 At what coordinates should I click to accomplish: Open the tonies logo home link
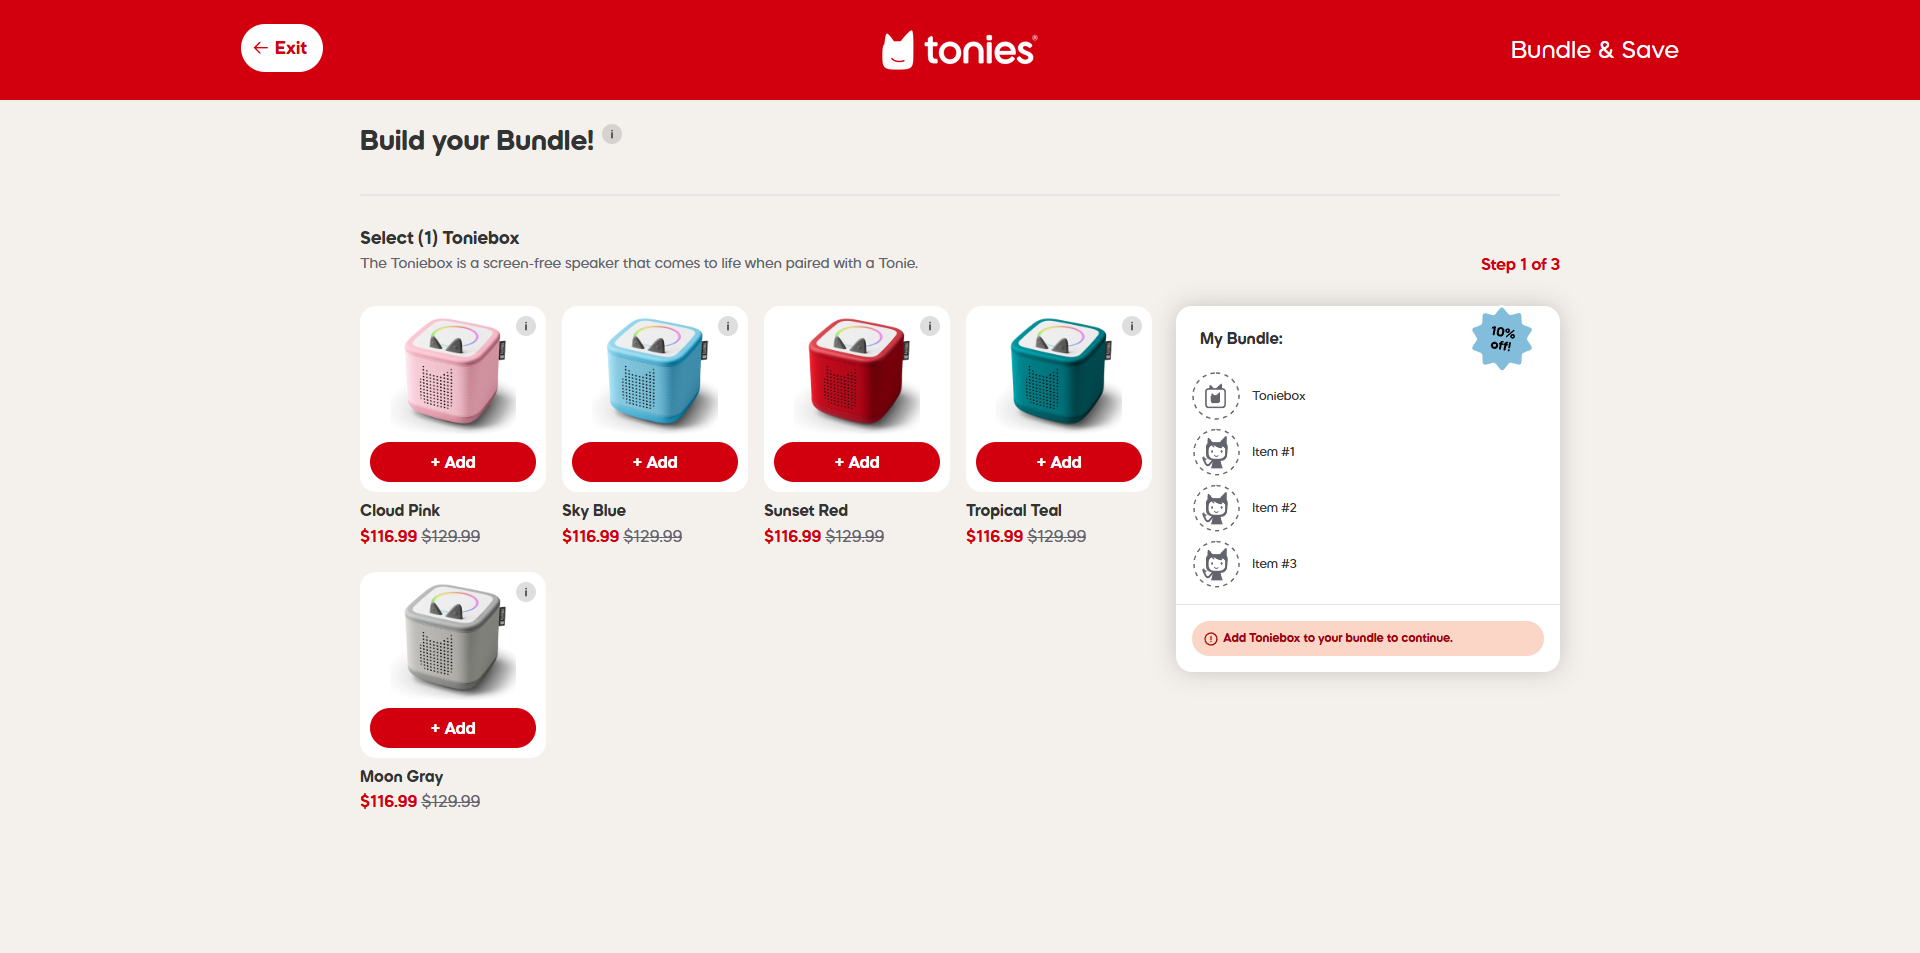(959, 50)
